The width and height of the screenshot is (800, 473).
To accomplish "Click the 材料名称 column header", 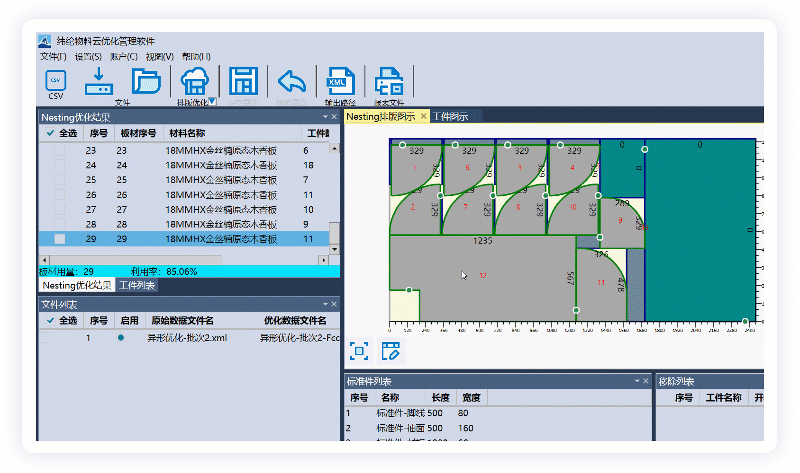I will pos(185,133).
